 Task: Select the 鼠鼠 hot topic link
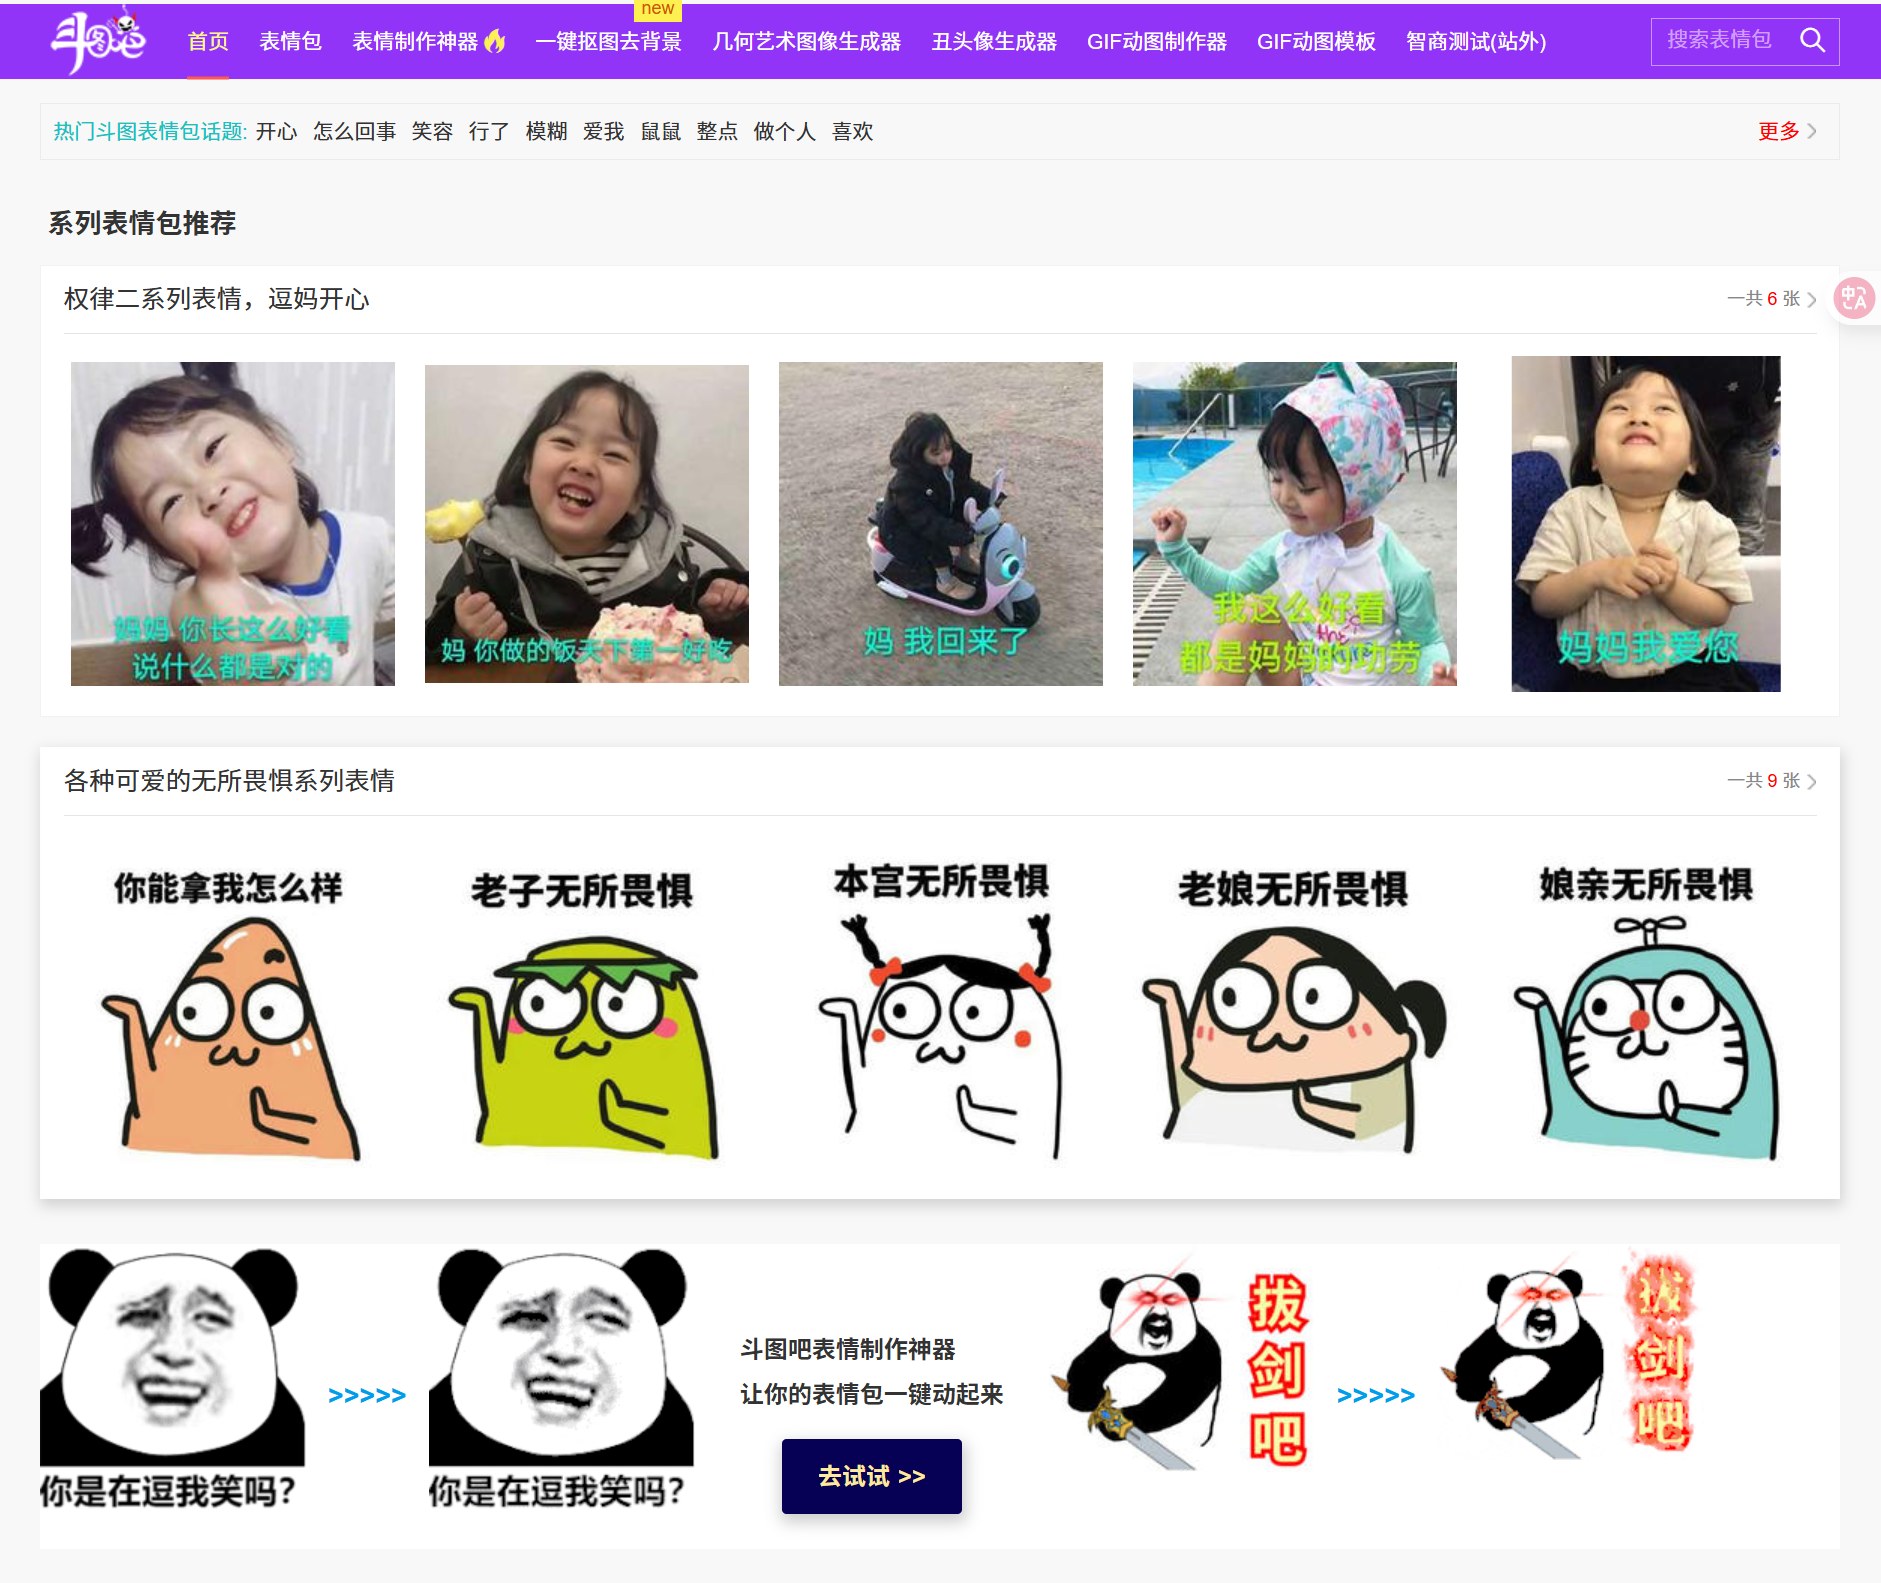click(x=660, y=132)
